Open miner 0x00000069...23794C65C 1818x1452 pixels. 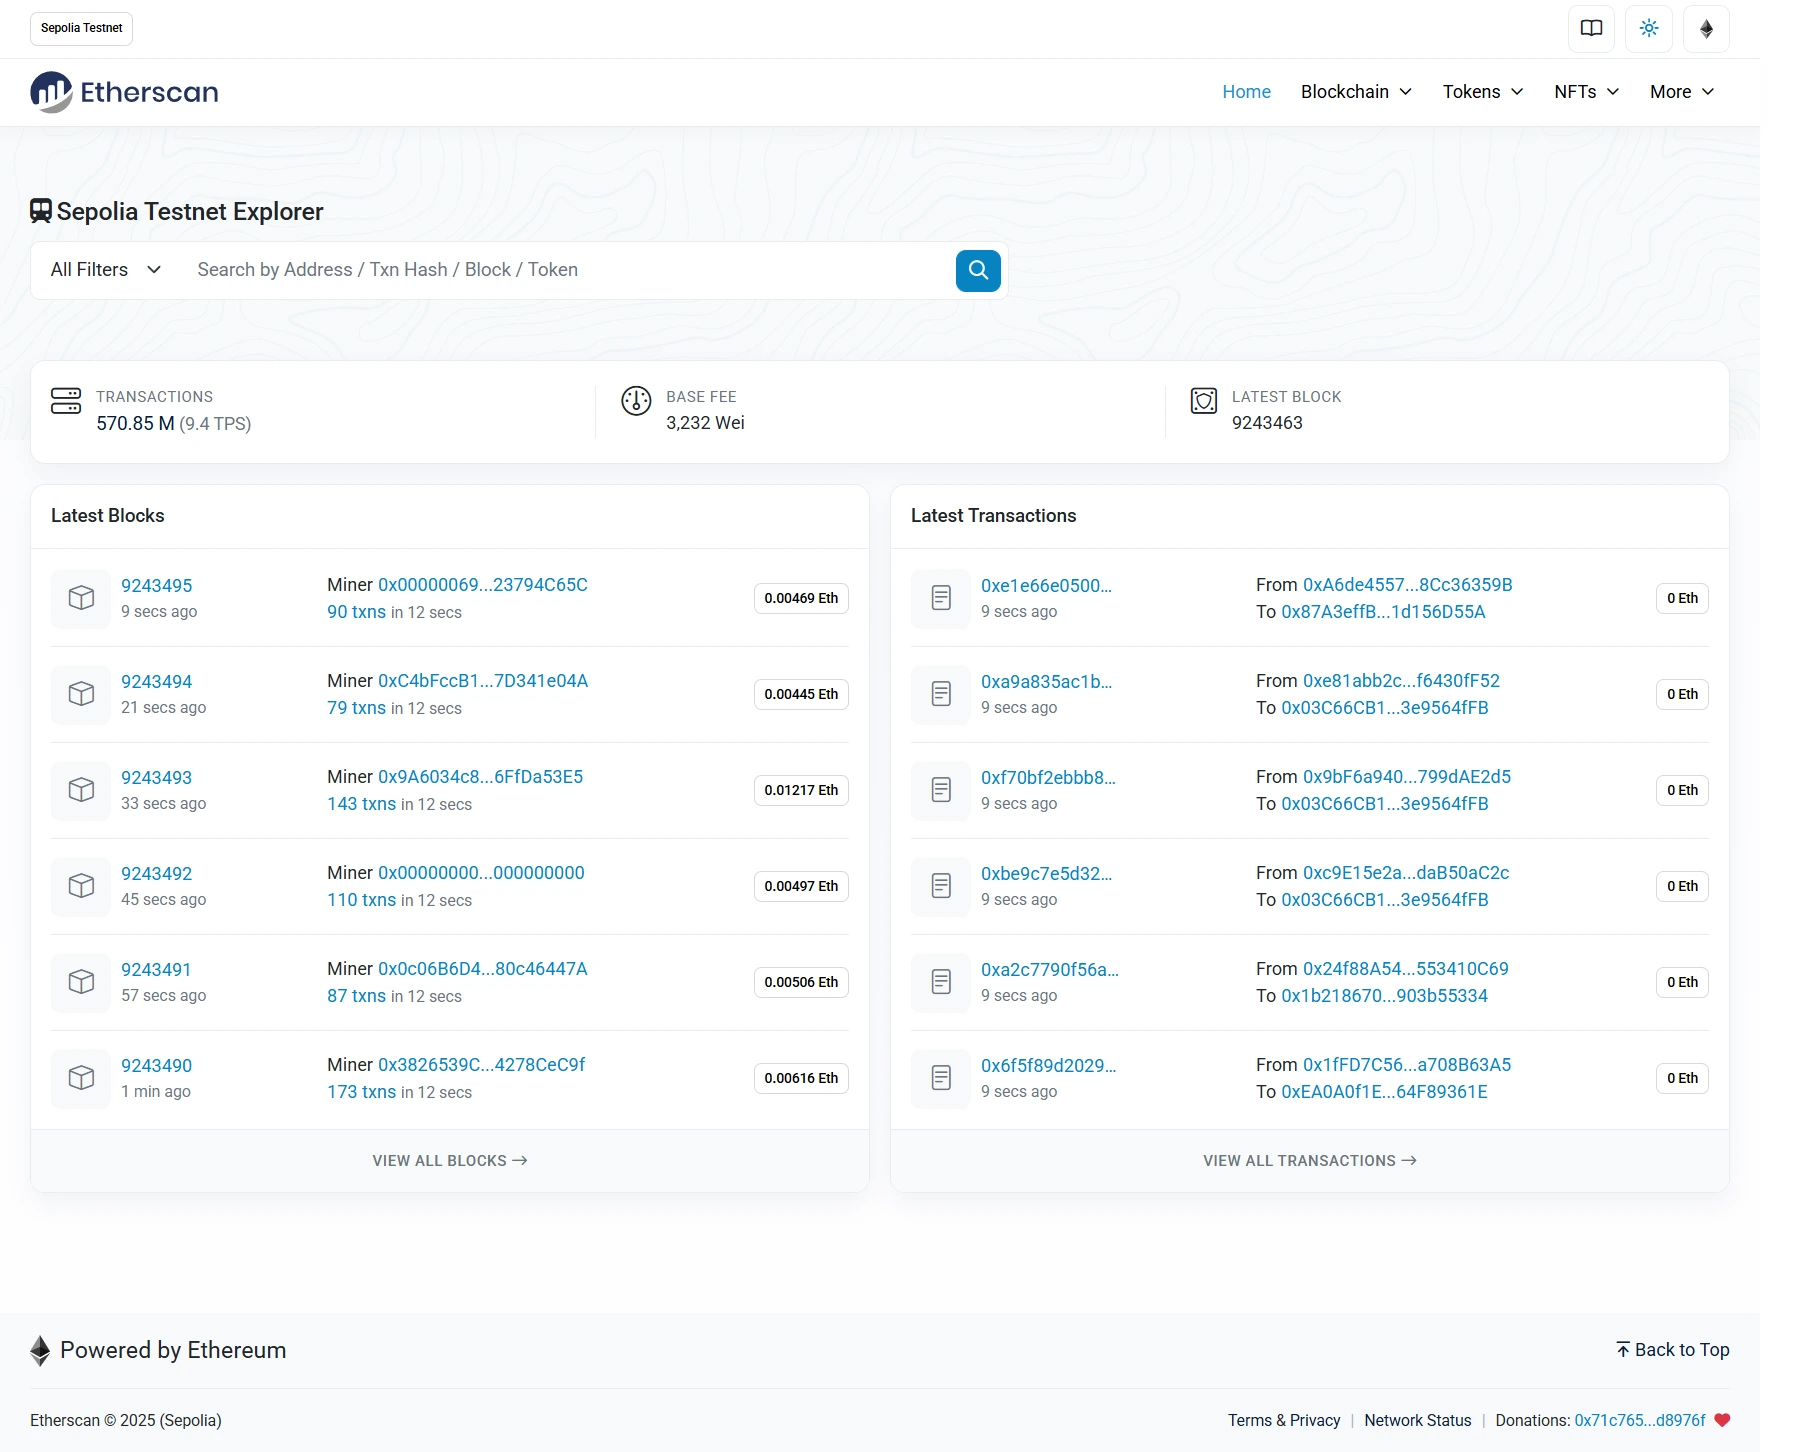pos(483,585)
